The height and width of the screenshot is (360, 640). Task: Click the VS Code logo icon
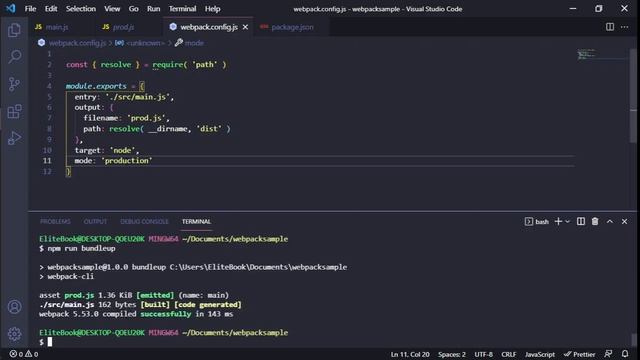(11, 8)
